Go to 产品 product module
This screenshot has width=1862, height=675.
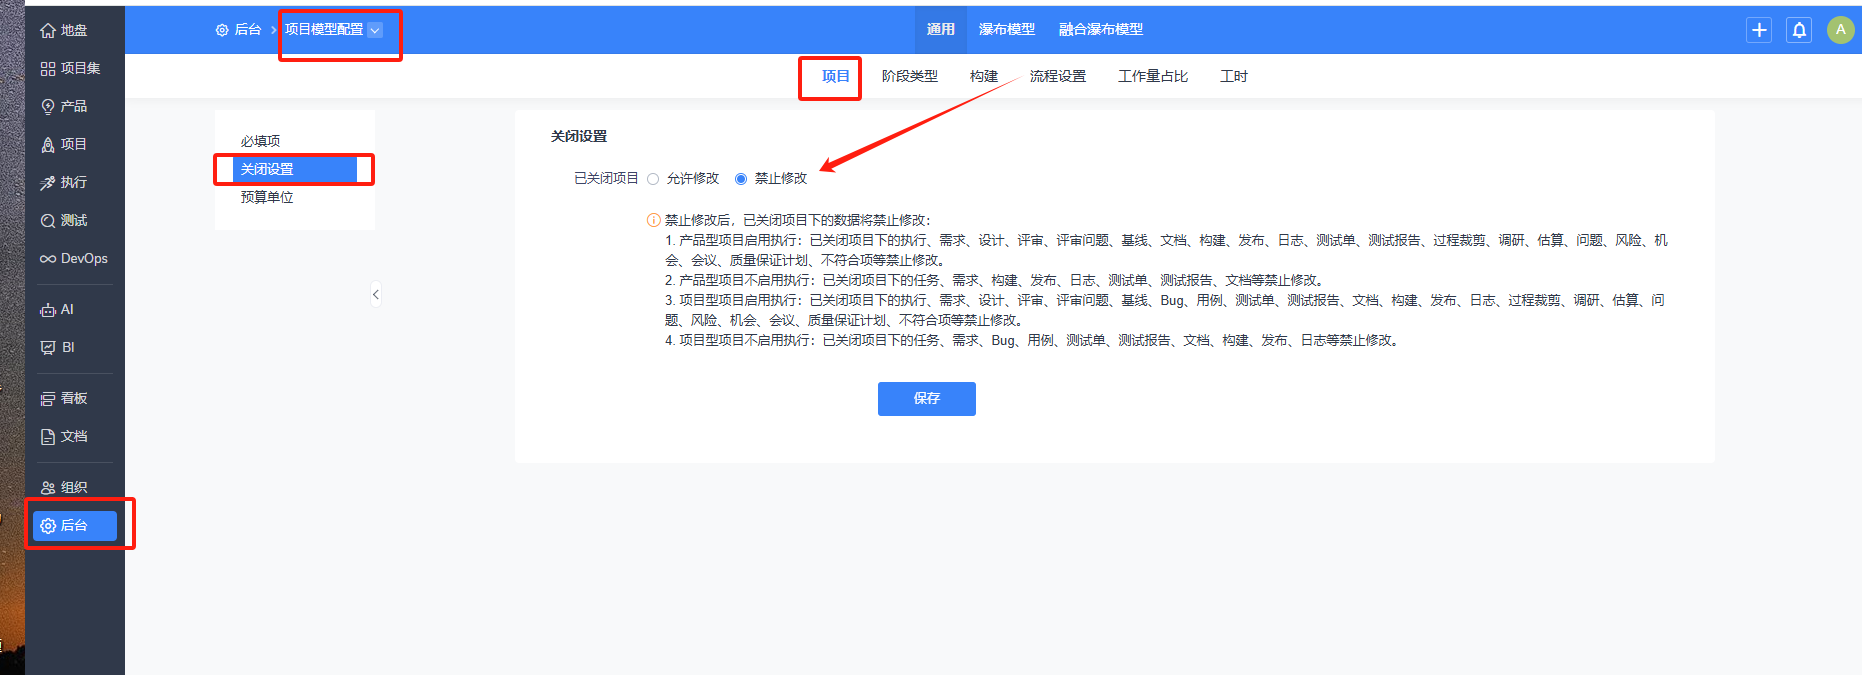(x=64, y=106)
